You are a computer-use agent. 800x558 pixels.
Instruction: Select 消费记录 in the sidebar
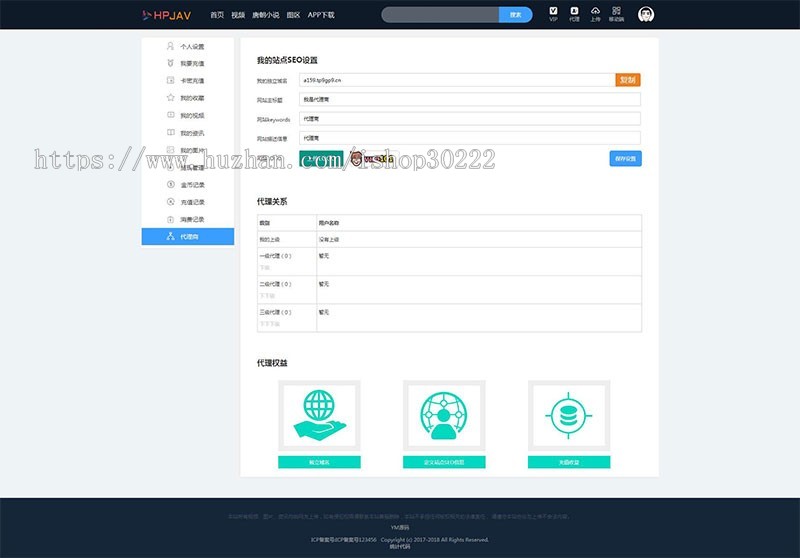pos(188,219)
